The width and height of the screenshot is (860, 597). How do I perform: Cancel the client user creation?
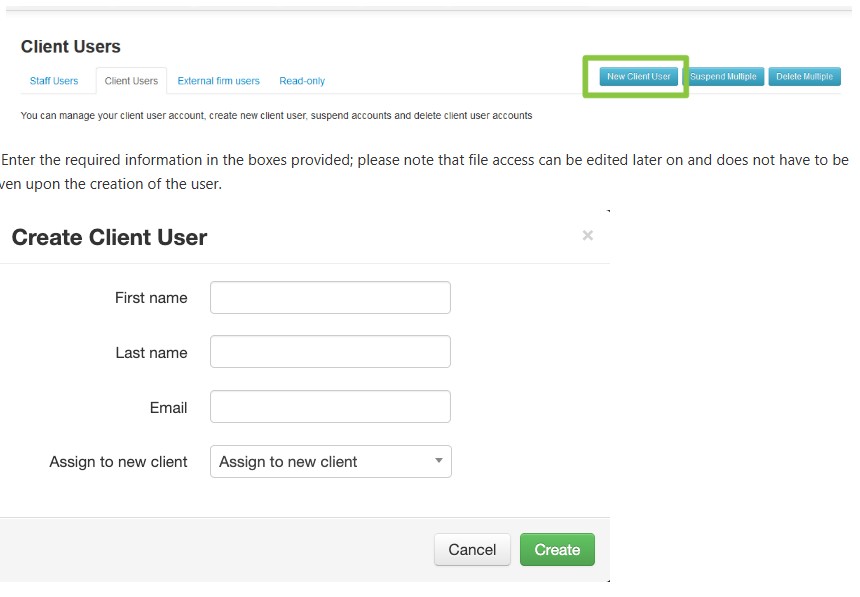[x=472, y=550]
